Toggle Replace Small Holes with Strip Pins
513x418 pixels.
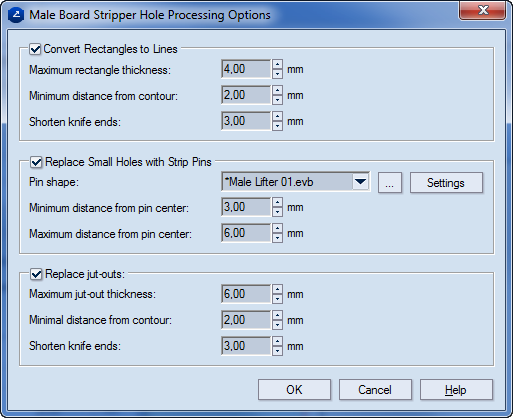36,162
